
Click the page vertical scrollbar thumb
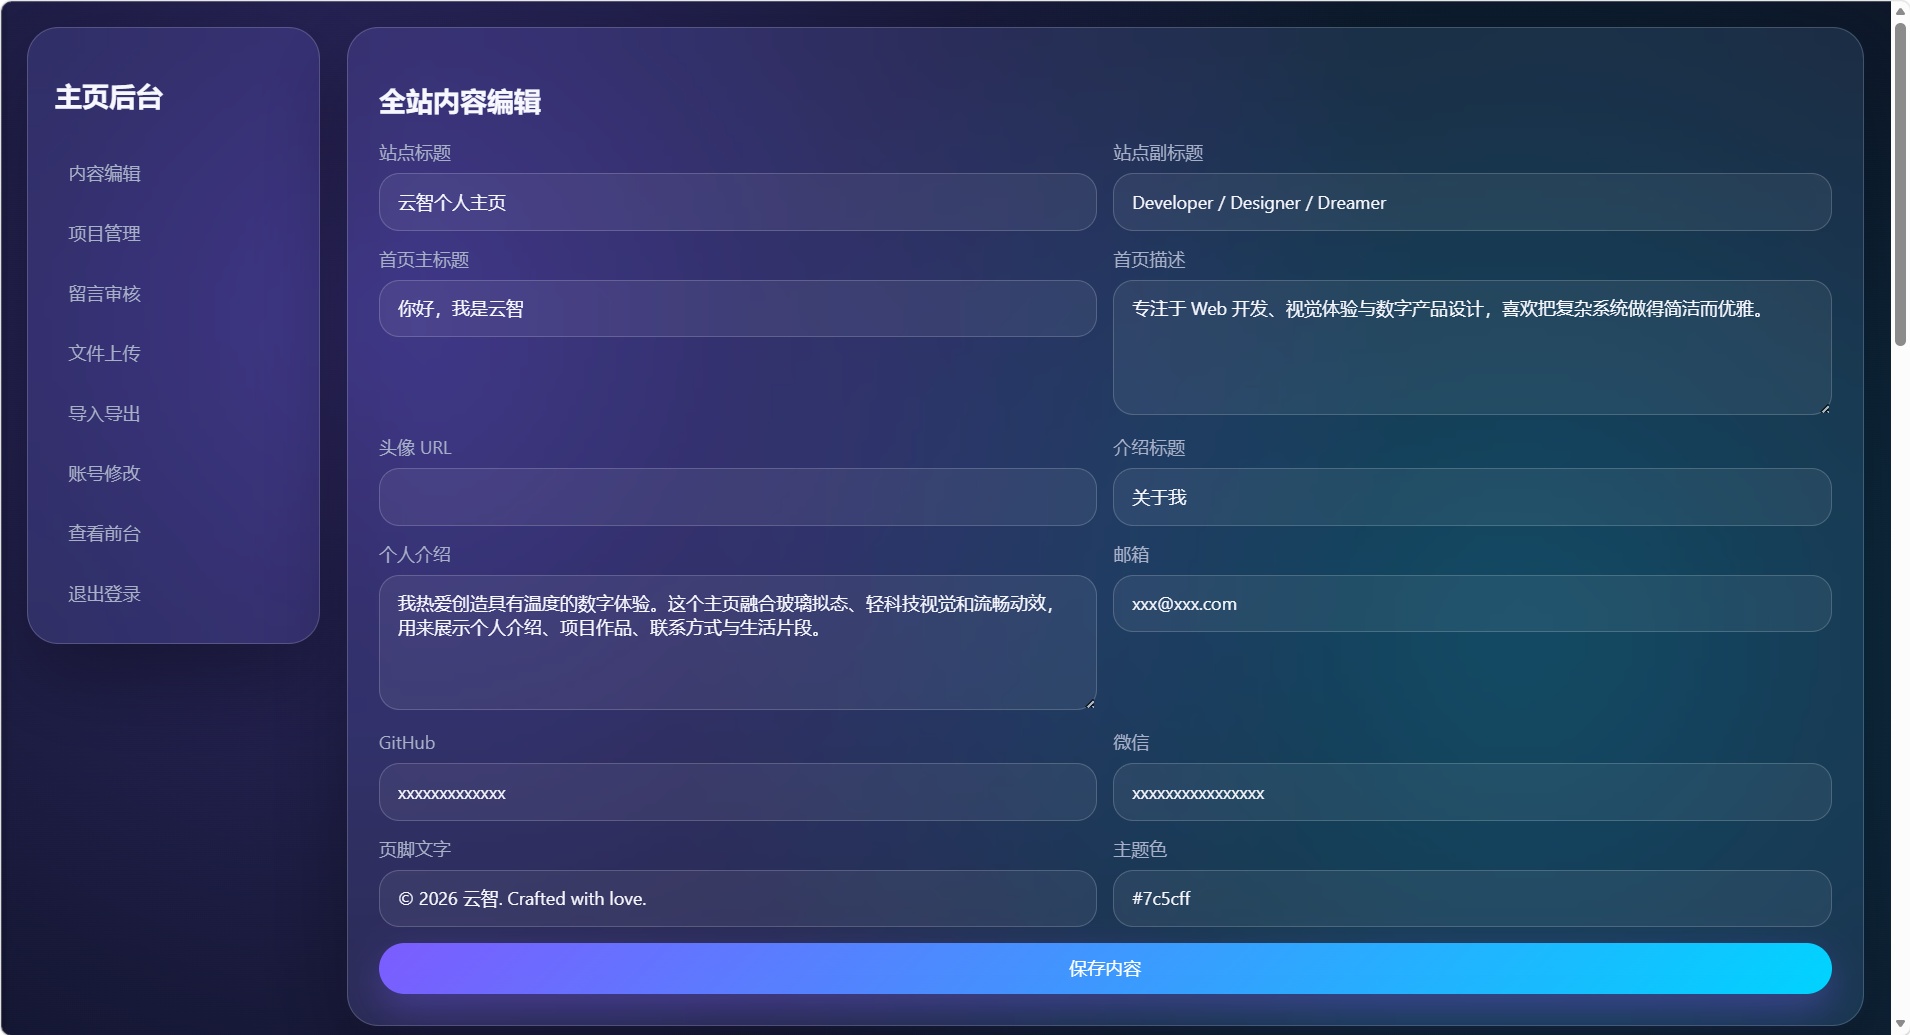(1900, 184)
